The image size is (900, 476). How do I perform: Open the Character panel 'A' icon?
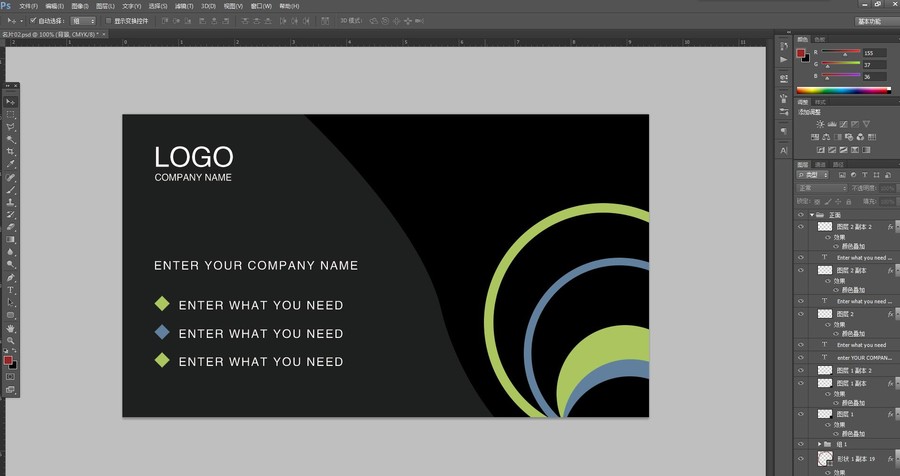[784, 150]
